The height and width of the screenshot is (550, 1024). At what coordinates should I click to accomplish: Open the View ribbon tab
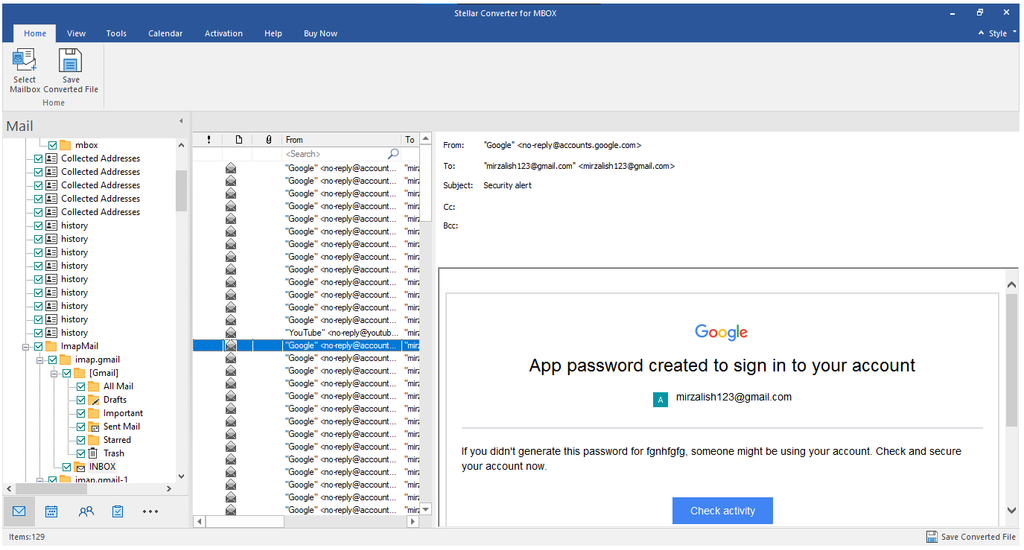click(x=76, y=33)
